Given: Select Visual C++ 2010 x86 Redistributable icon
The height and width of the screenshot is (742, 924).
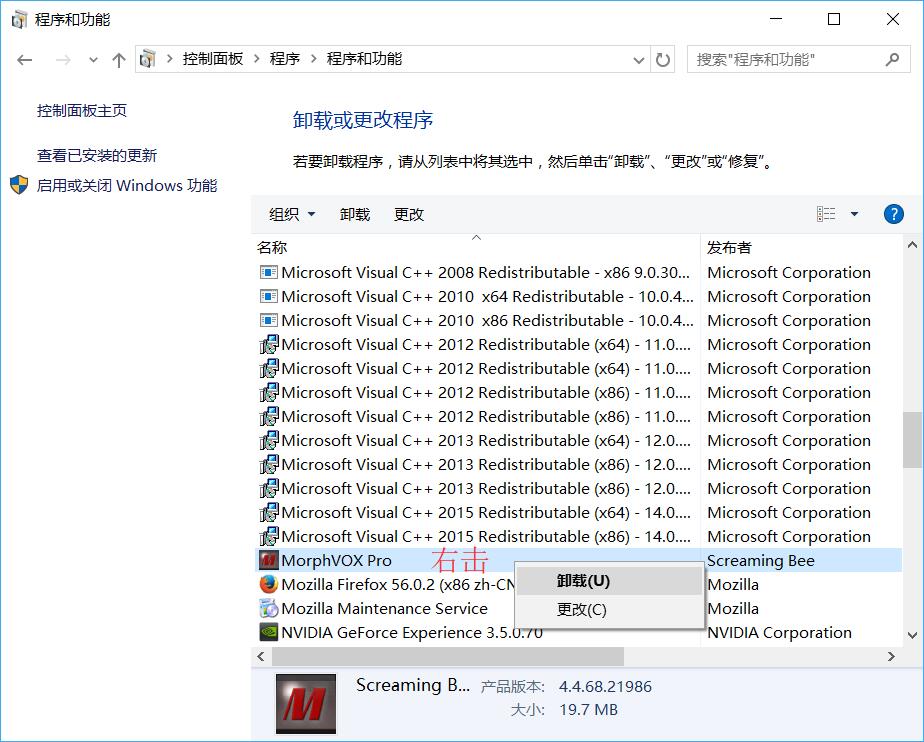Looking at the screenshot, I should (x=268, y=321).
